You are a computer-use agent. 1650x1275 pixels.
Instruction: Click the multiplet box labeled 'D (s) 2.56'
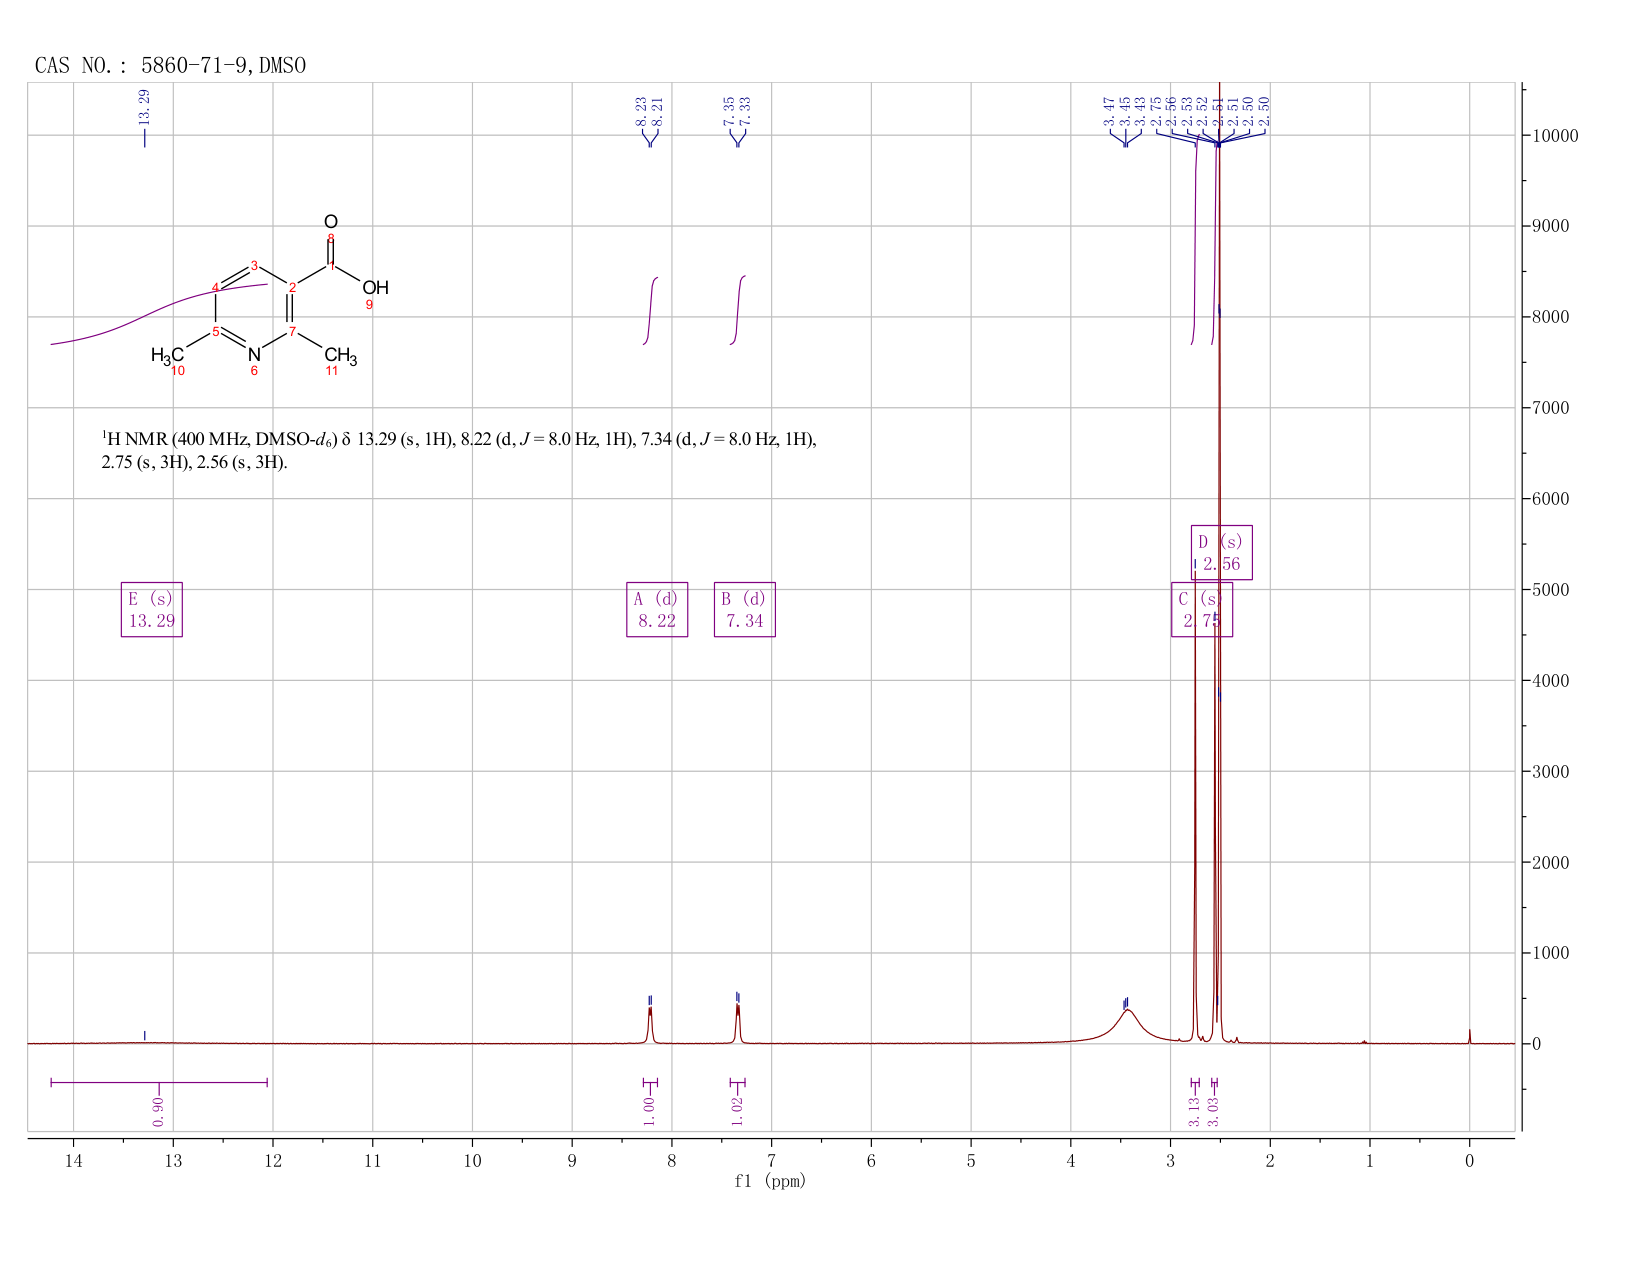tap(1222, 552)
